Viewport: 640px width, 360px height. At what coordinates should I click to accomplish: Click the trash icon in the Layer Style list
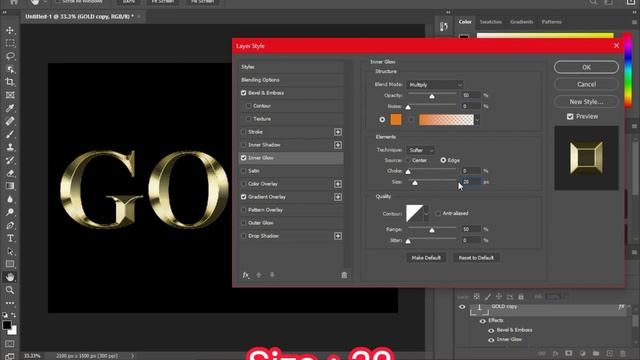tap(344, 276)
